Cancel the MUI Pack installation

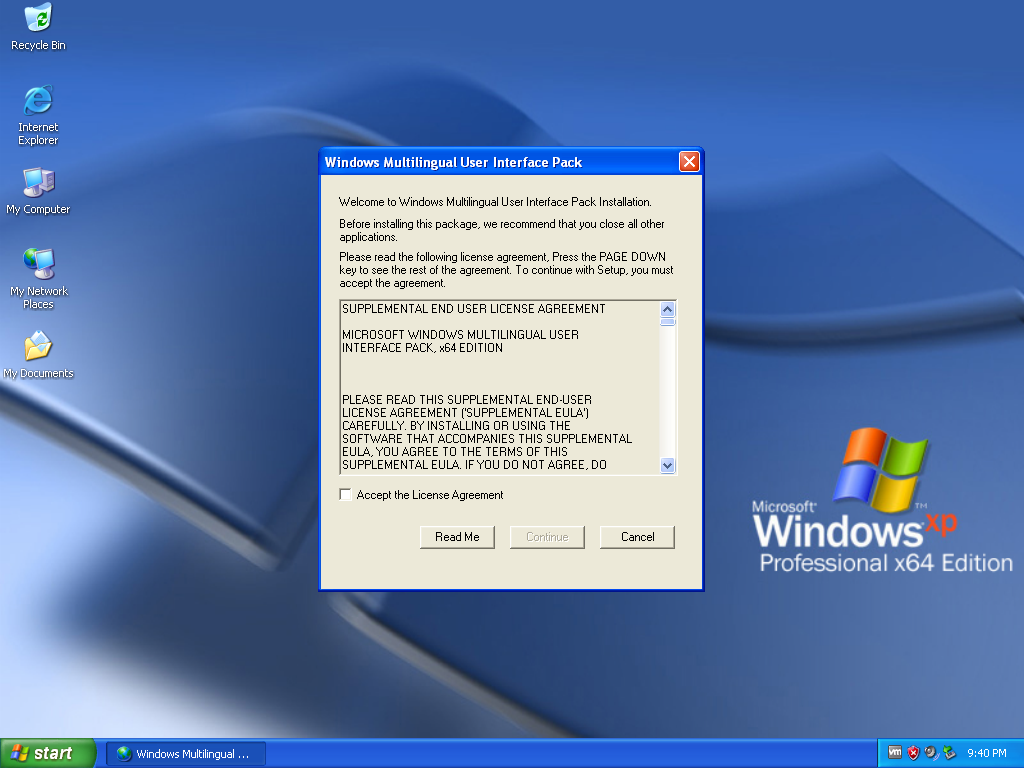pos(637,537)
